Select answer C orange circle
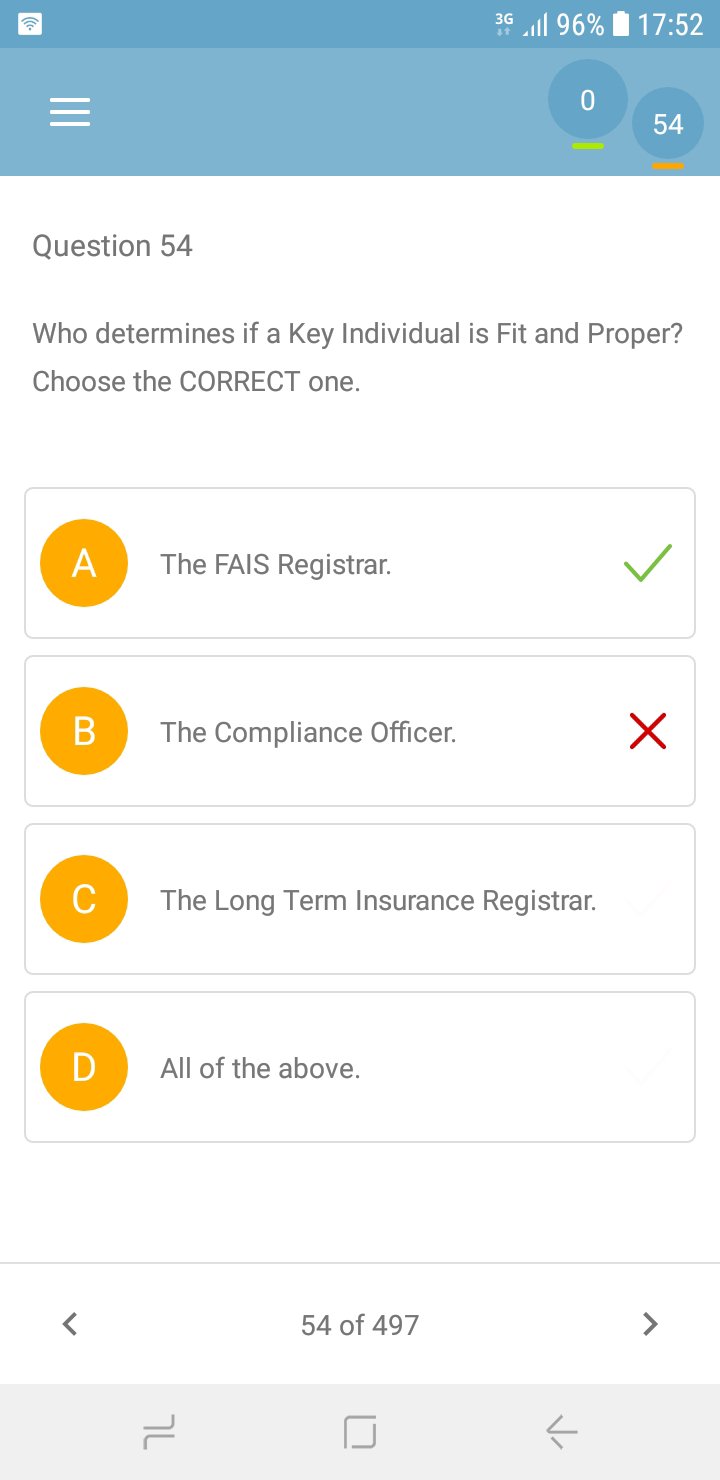The width and height of the screenshot is (720, 1480). coord(84,899)
